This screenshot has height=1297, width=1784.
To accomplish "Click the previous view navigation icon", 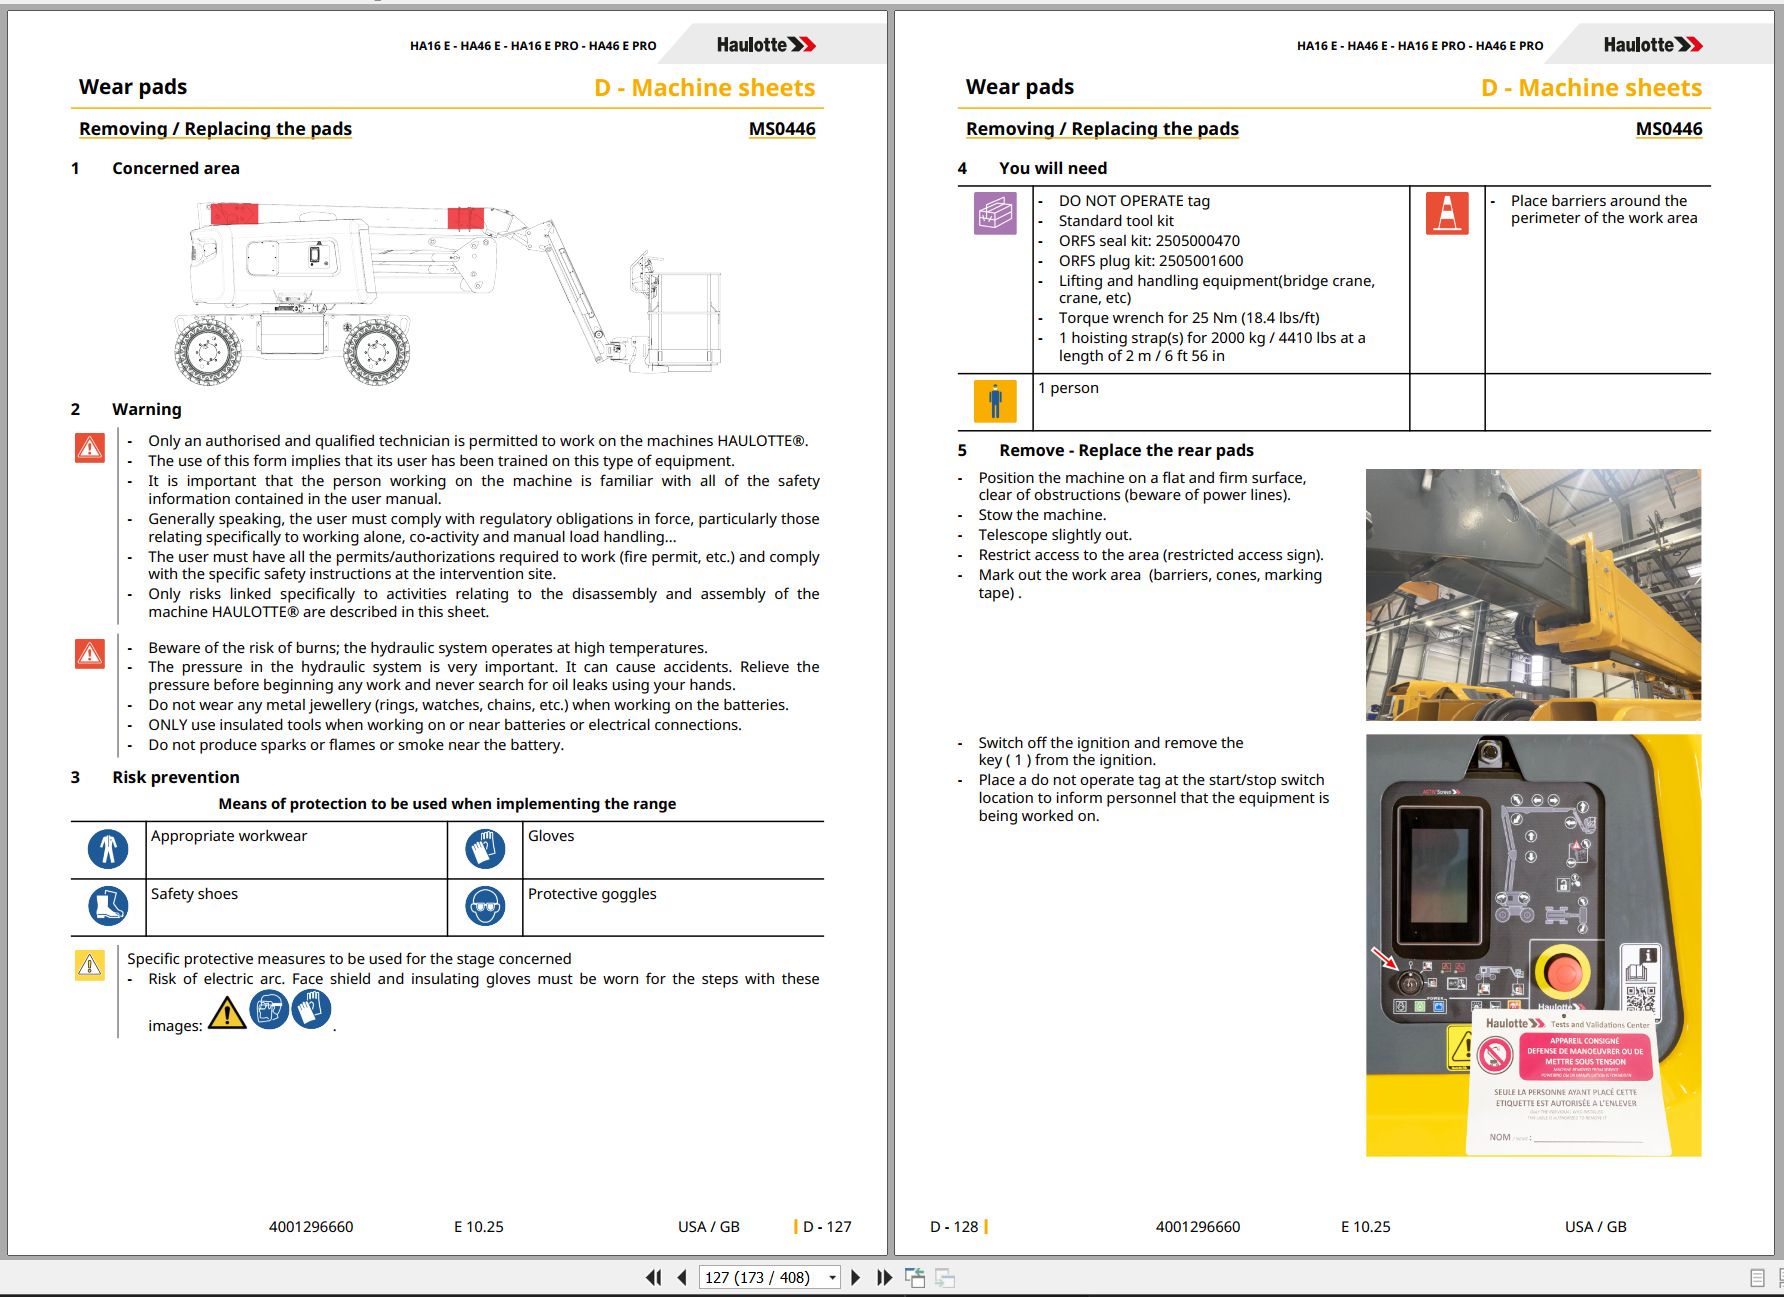I will click(x=915, y=1277).
